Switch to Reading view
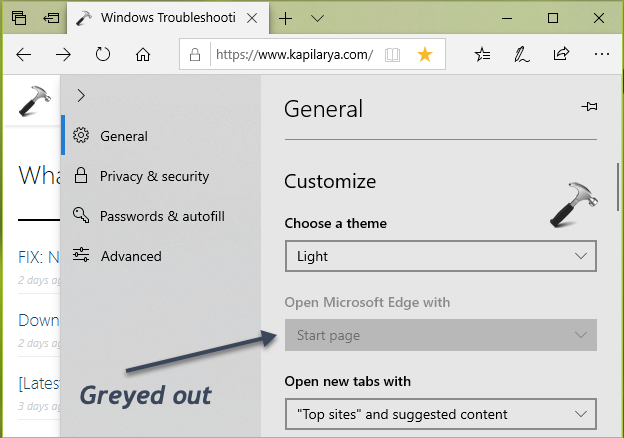The image size is (624, 438). pyautogui.click(x=392, y=55)
